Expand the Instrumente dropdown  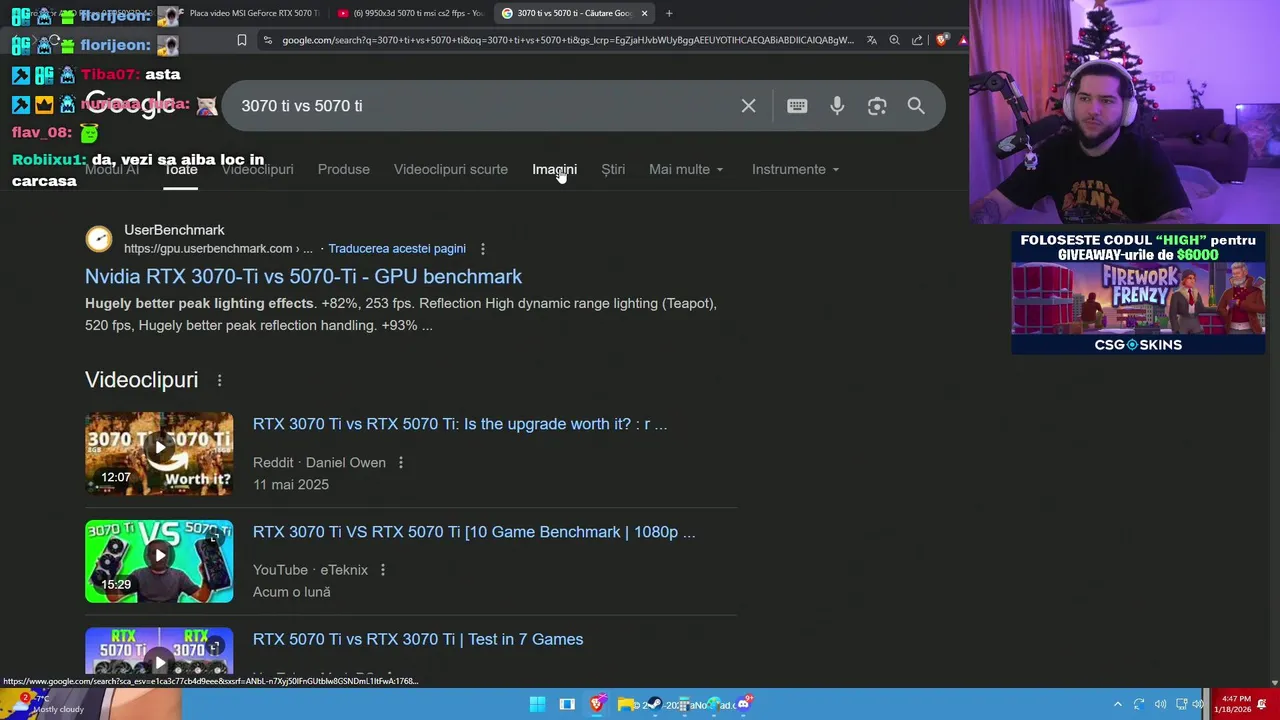[795, 169]
